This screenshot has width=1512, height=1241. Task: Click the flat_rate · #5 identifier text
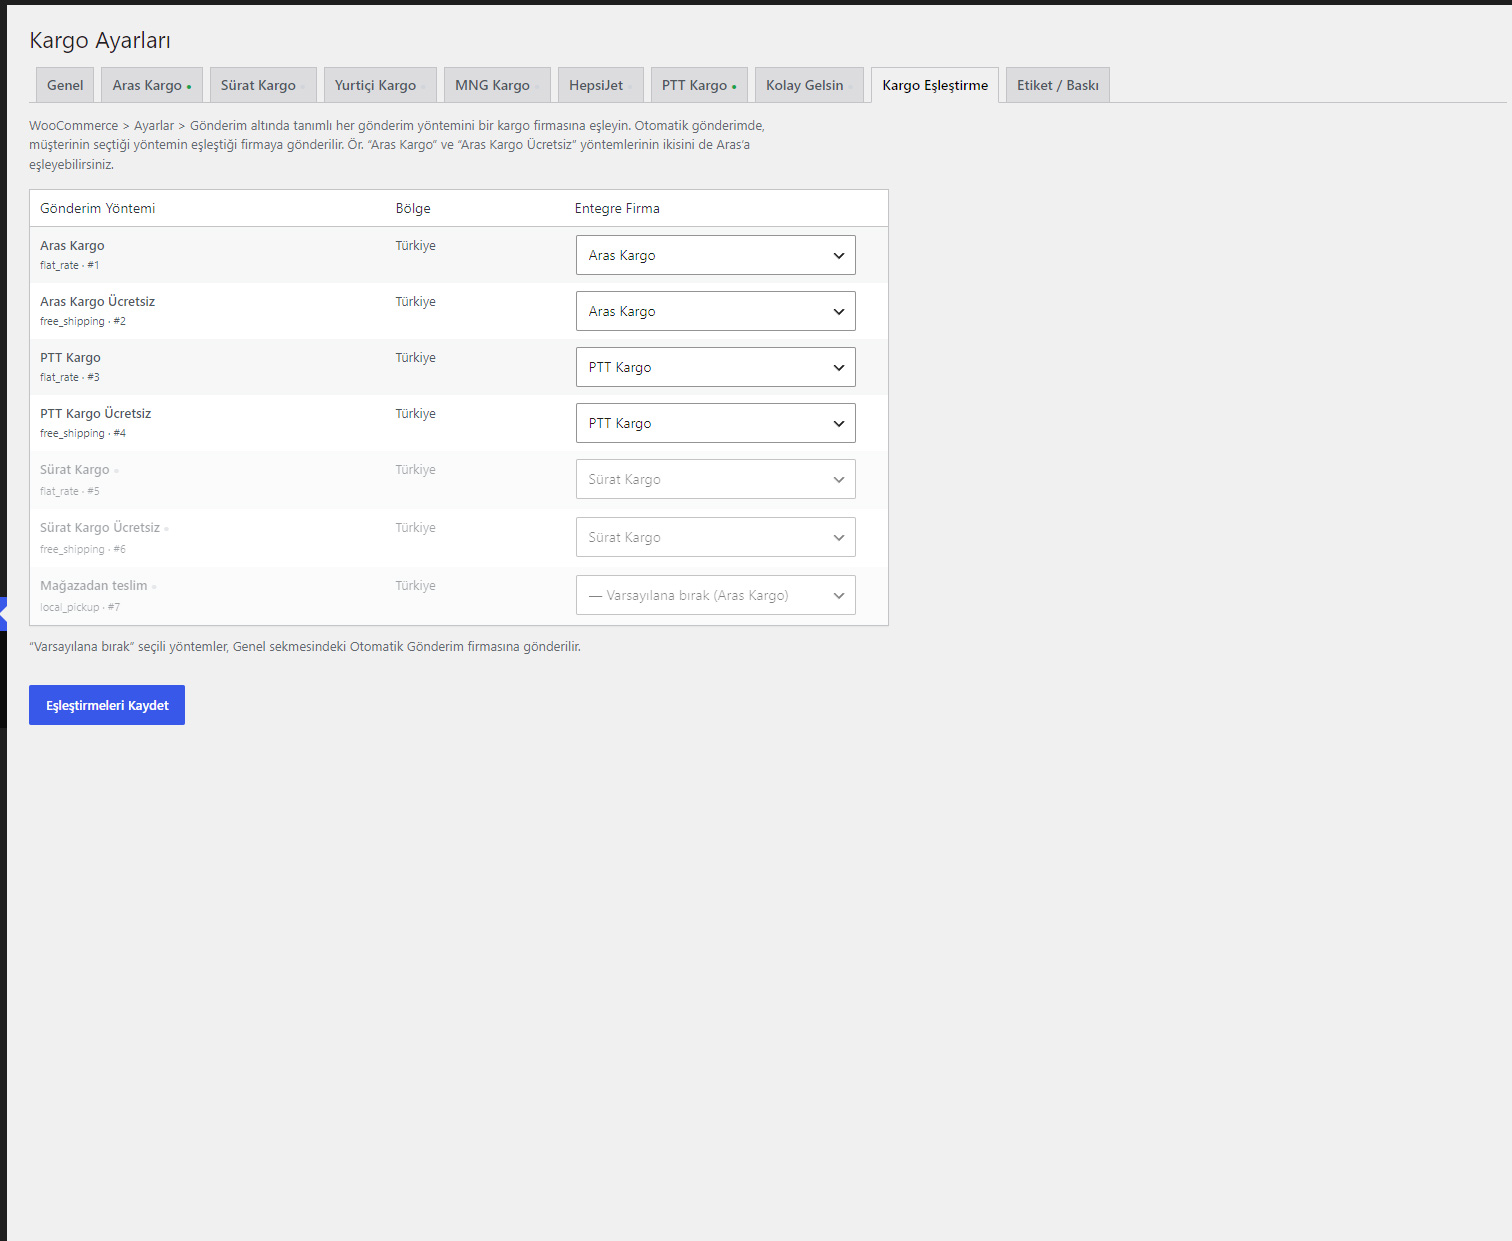coord(70,491)
